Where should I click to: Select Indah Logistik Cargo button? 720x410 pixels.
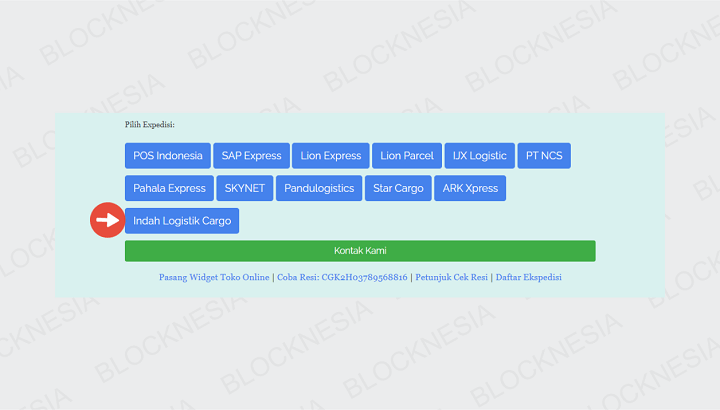(x=182, y=220)
